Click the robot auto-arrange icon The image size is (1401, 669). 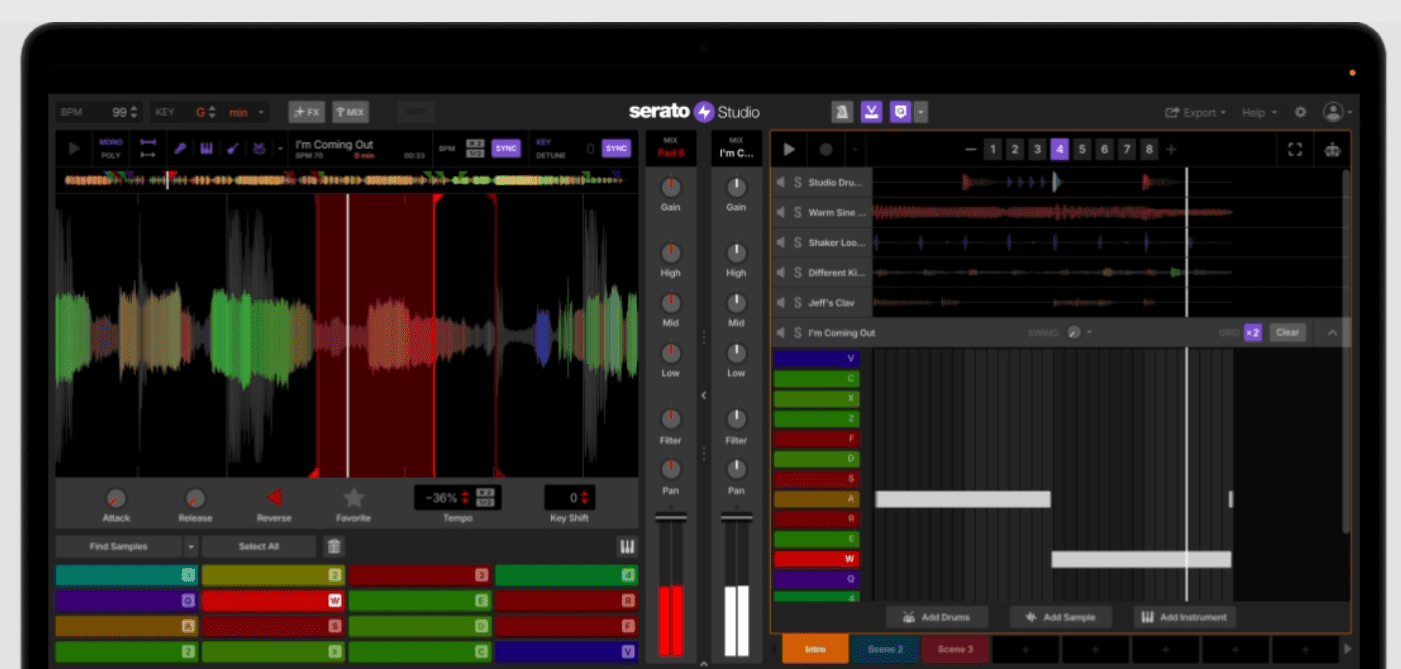(x=1332, y=150)
